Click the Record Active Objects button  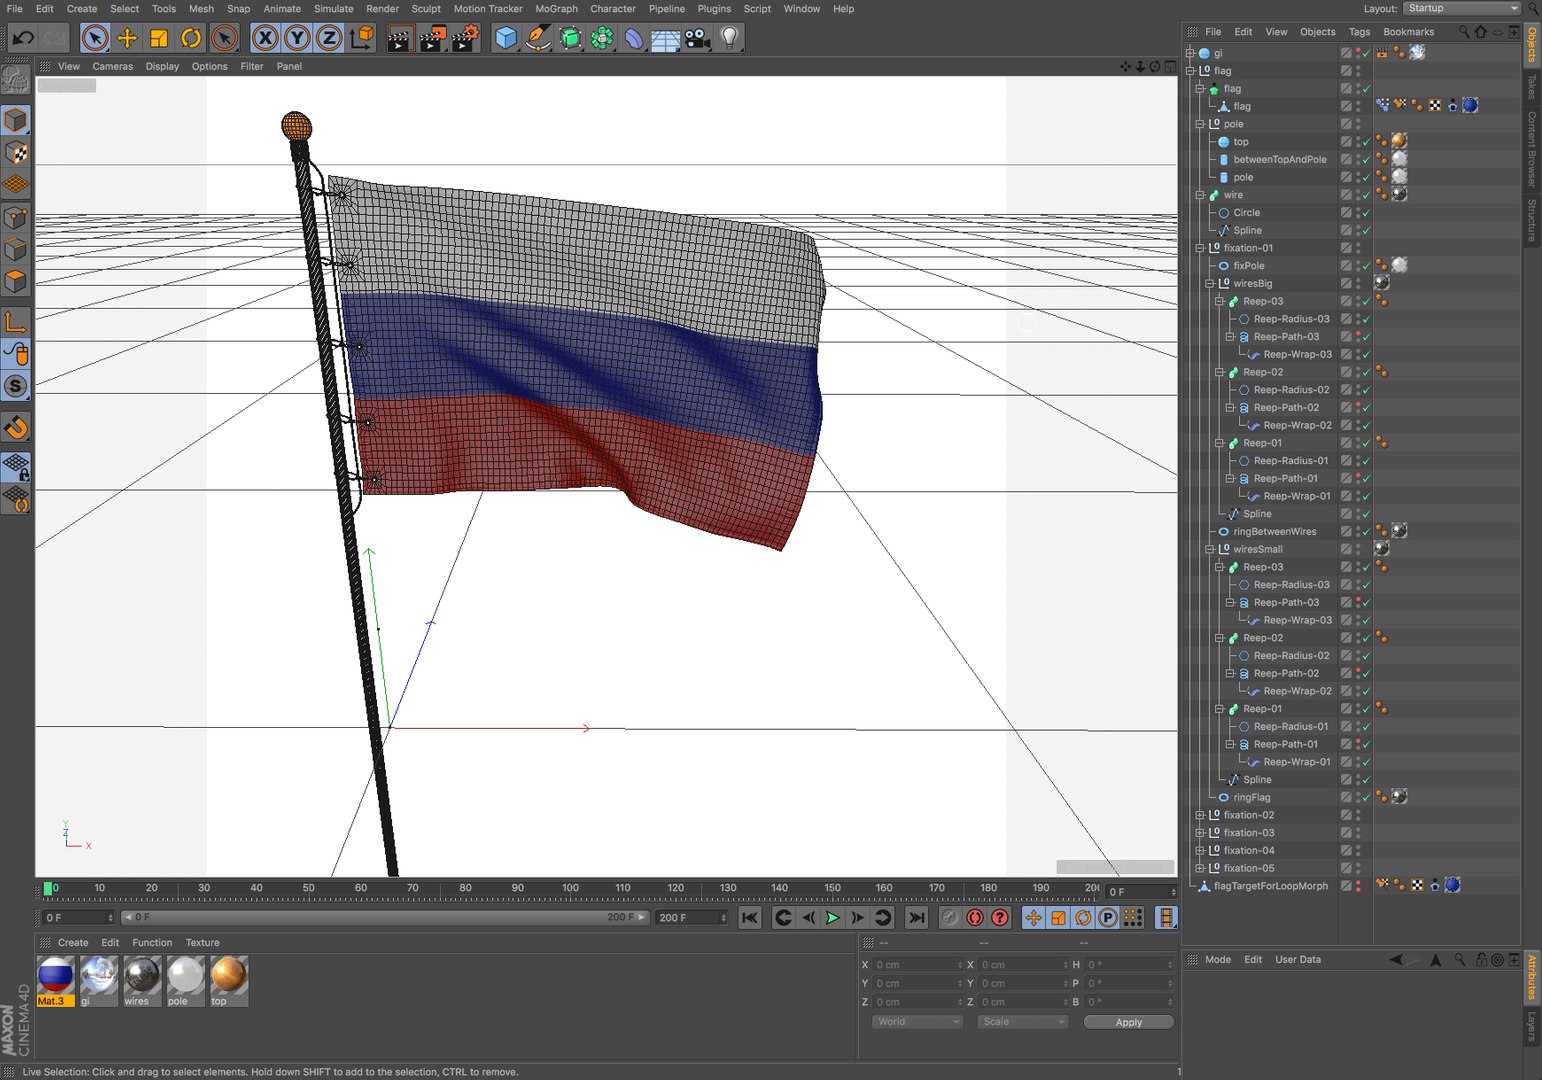click(x=950, y=917)
